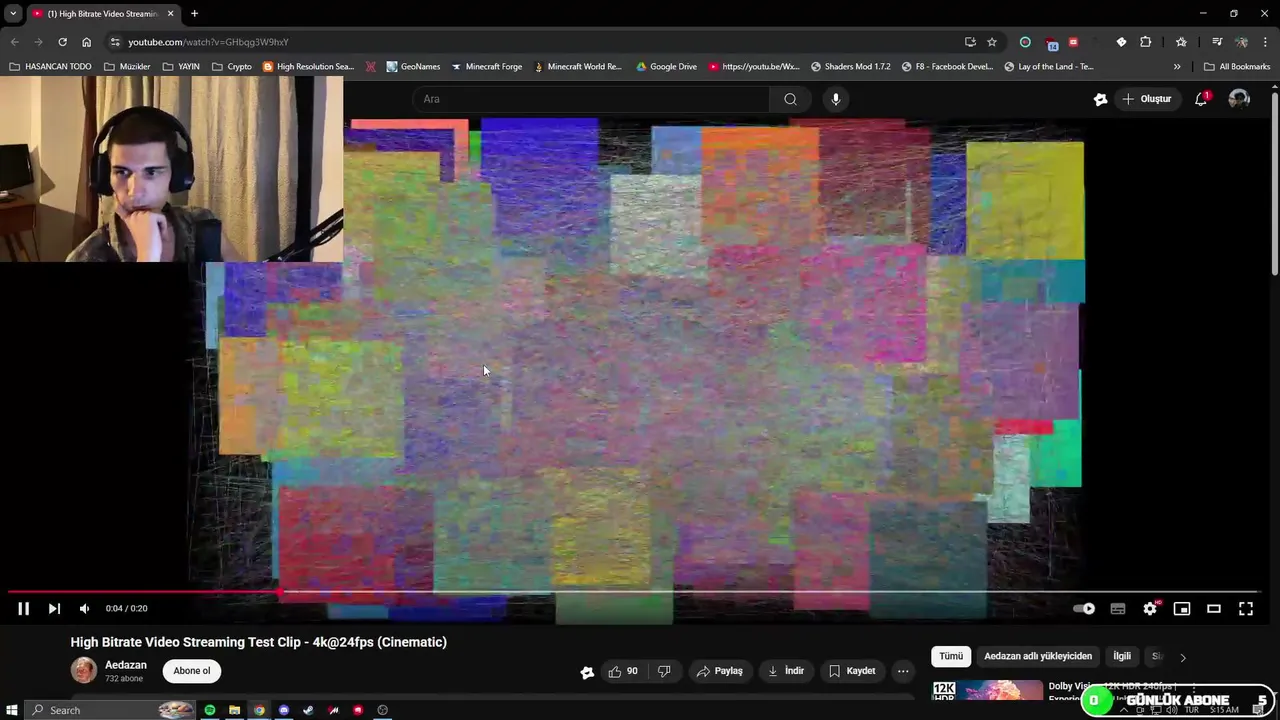
Task: Expand the hidden bookmarks overflow chevron
Action: point(1177,67)
